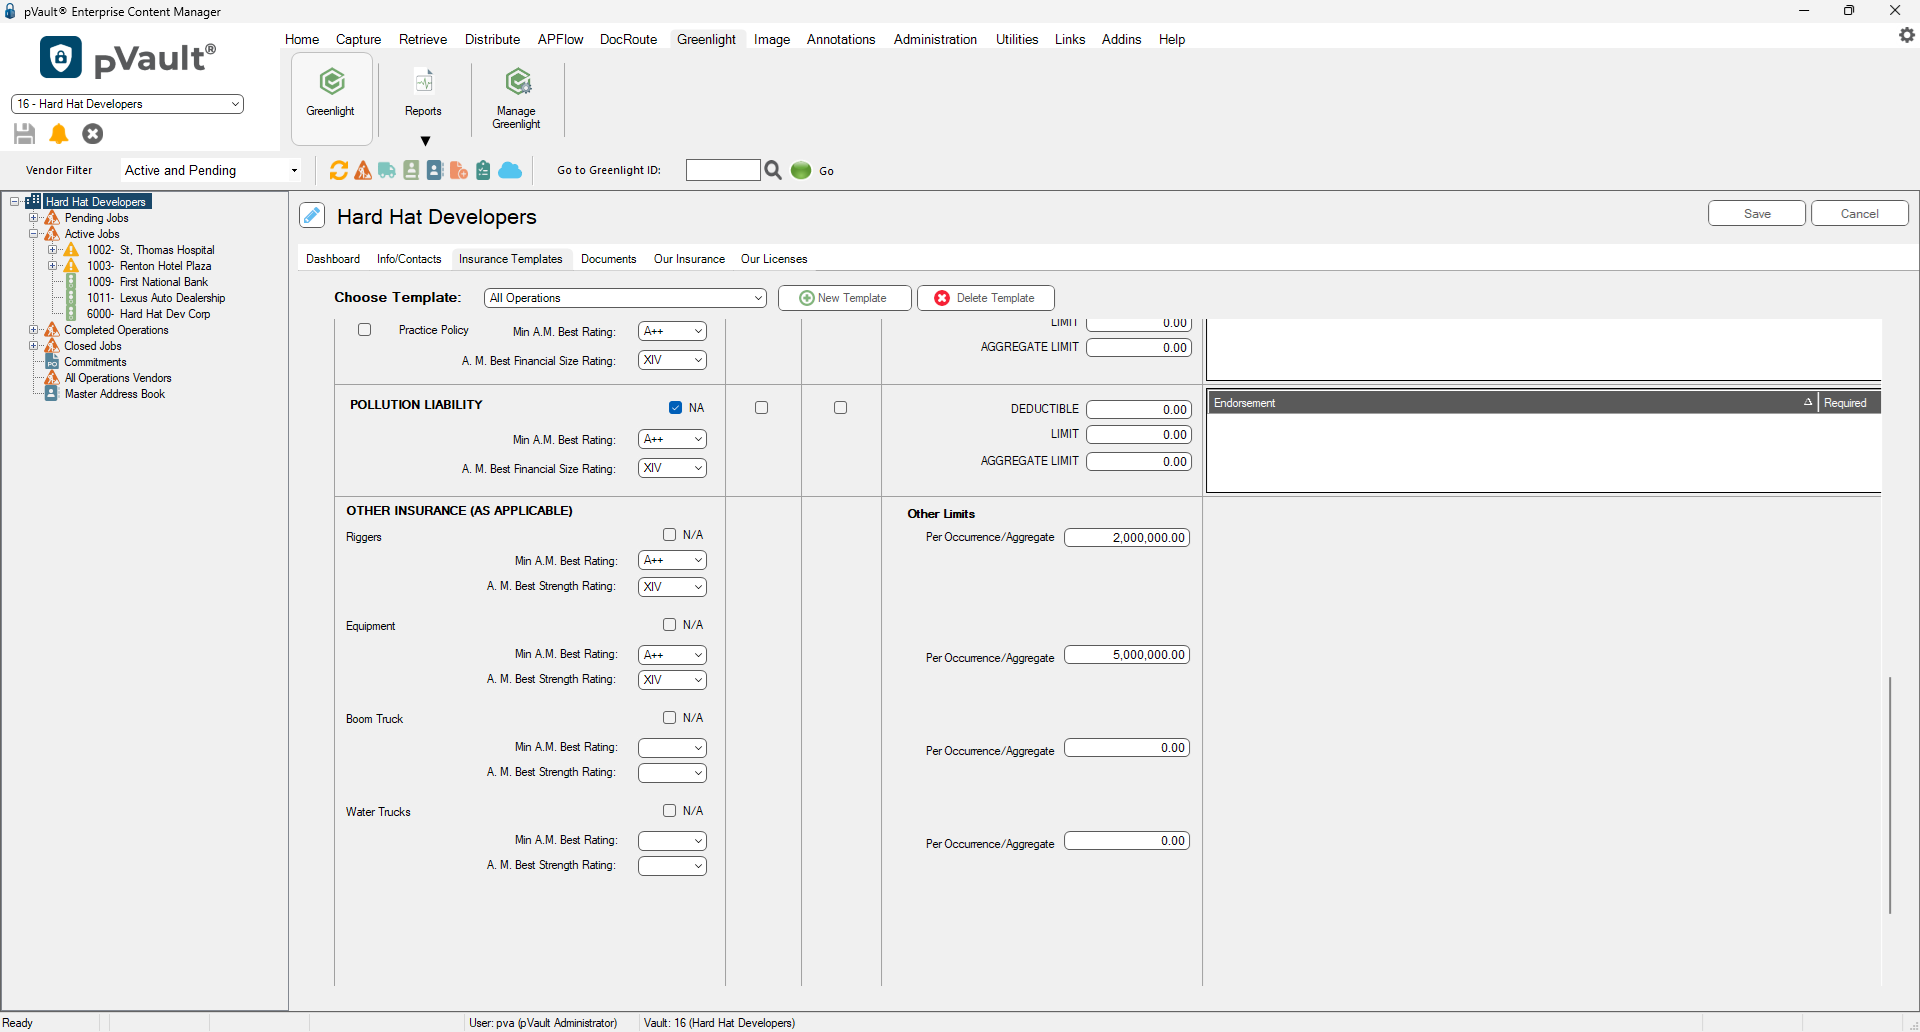This screenshot has height=1032, width=1920.
Task: Check second empty checkbox in Pollution Liability row
Action: pos(841,408)
